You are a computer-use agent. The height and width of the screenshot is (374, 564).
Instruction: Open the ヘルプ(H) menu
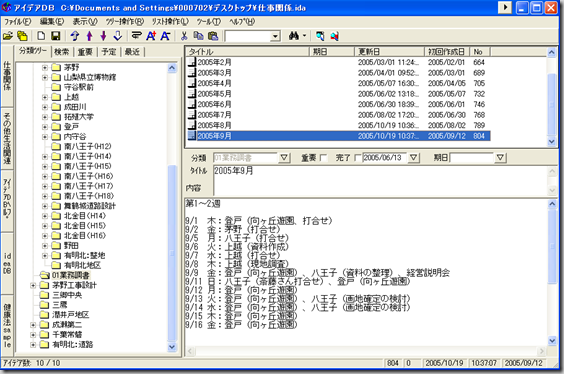tap(242, 22)
